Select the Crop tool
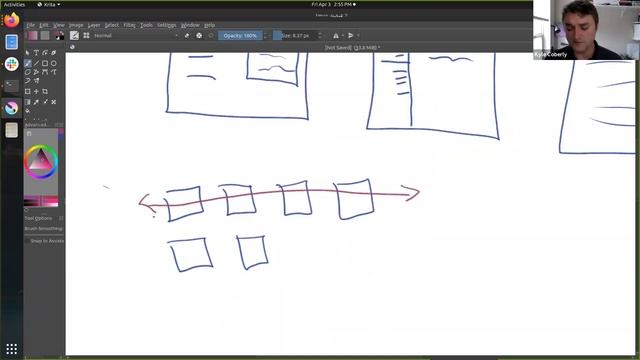640x360 pixels. coord(45,91)
